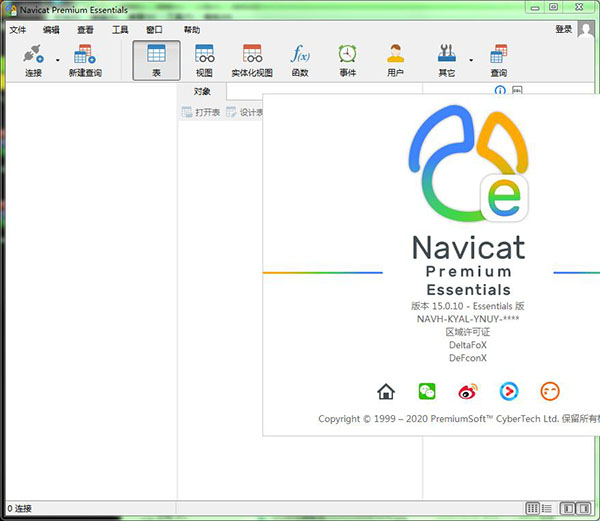Click the WeChat icon in About dialog

[x=427, y=391]
